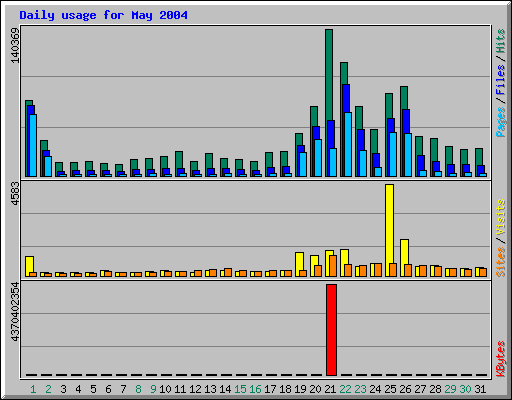Click the day 29 axis label
Image resolution: width=512 pixels, height=400 pixels.
point(450,389)
